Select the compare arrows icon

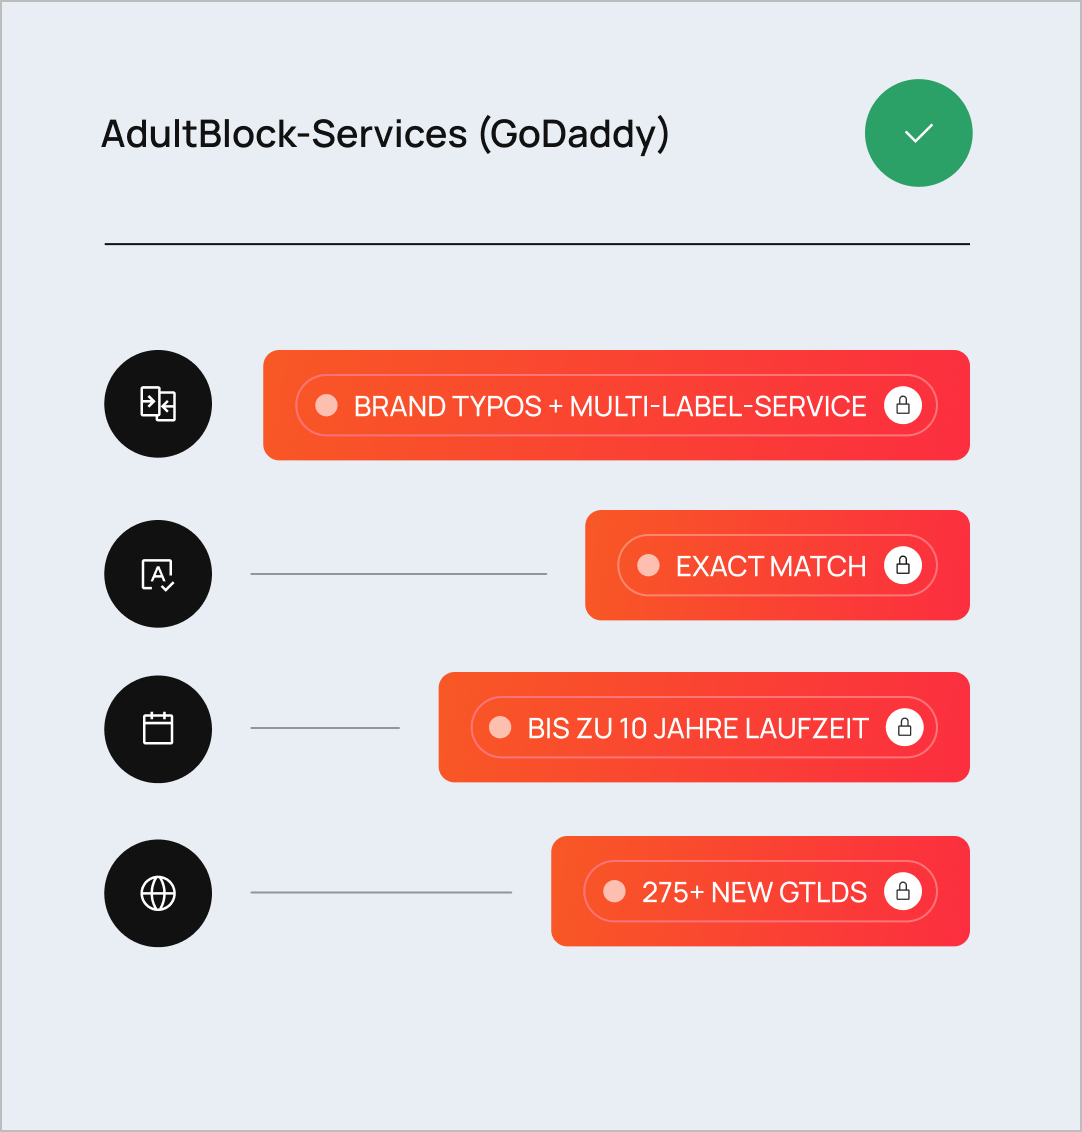click(x=158, y=404)
